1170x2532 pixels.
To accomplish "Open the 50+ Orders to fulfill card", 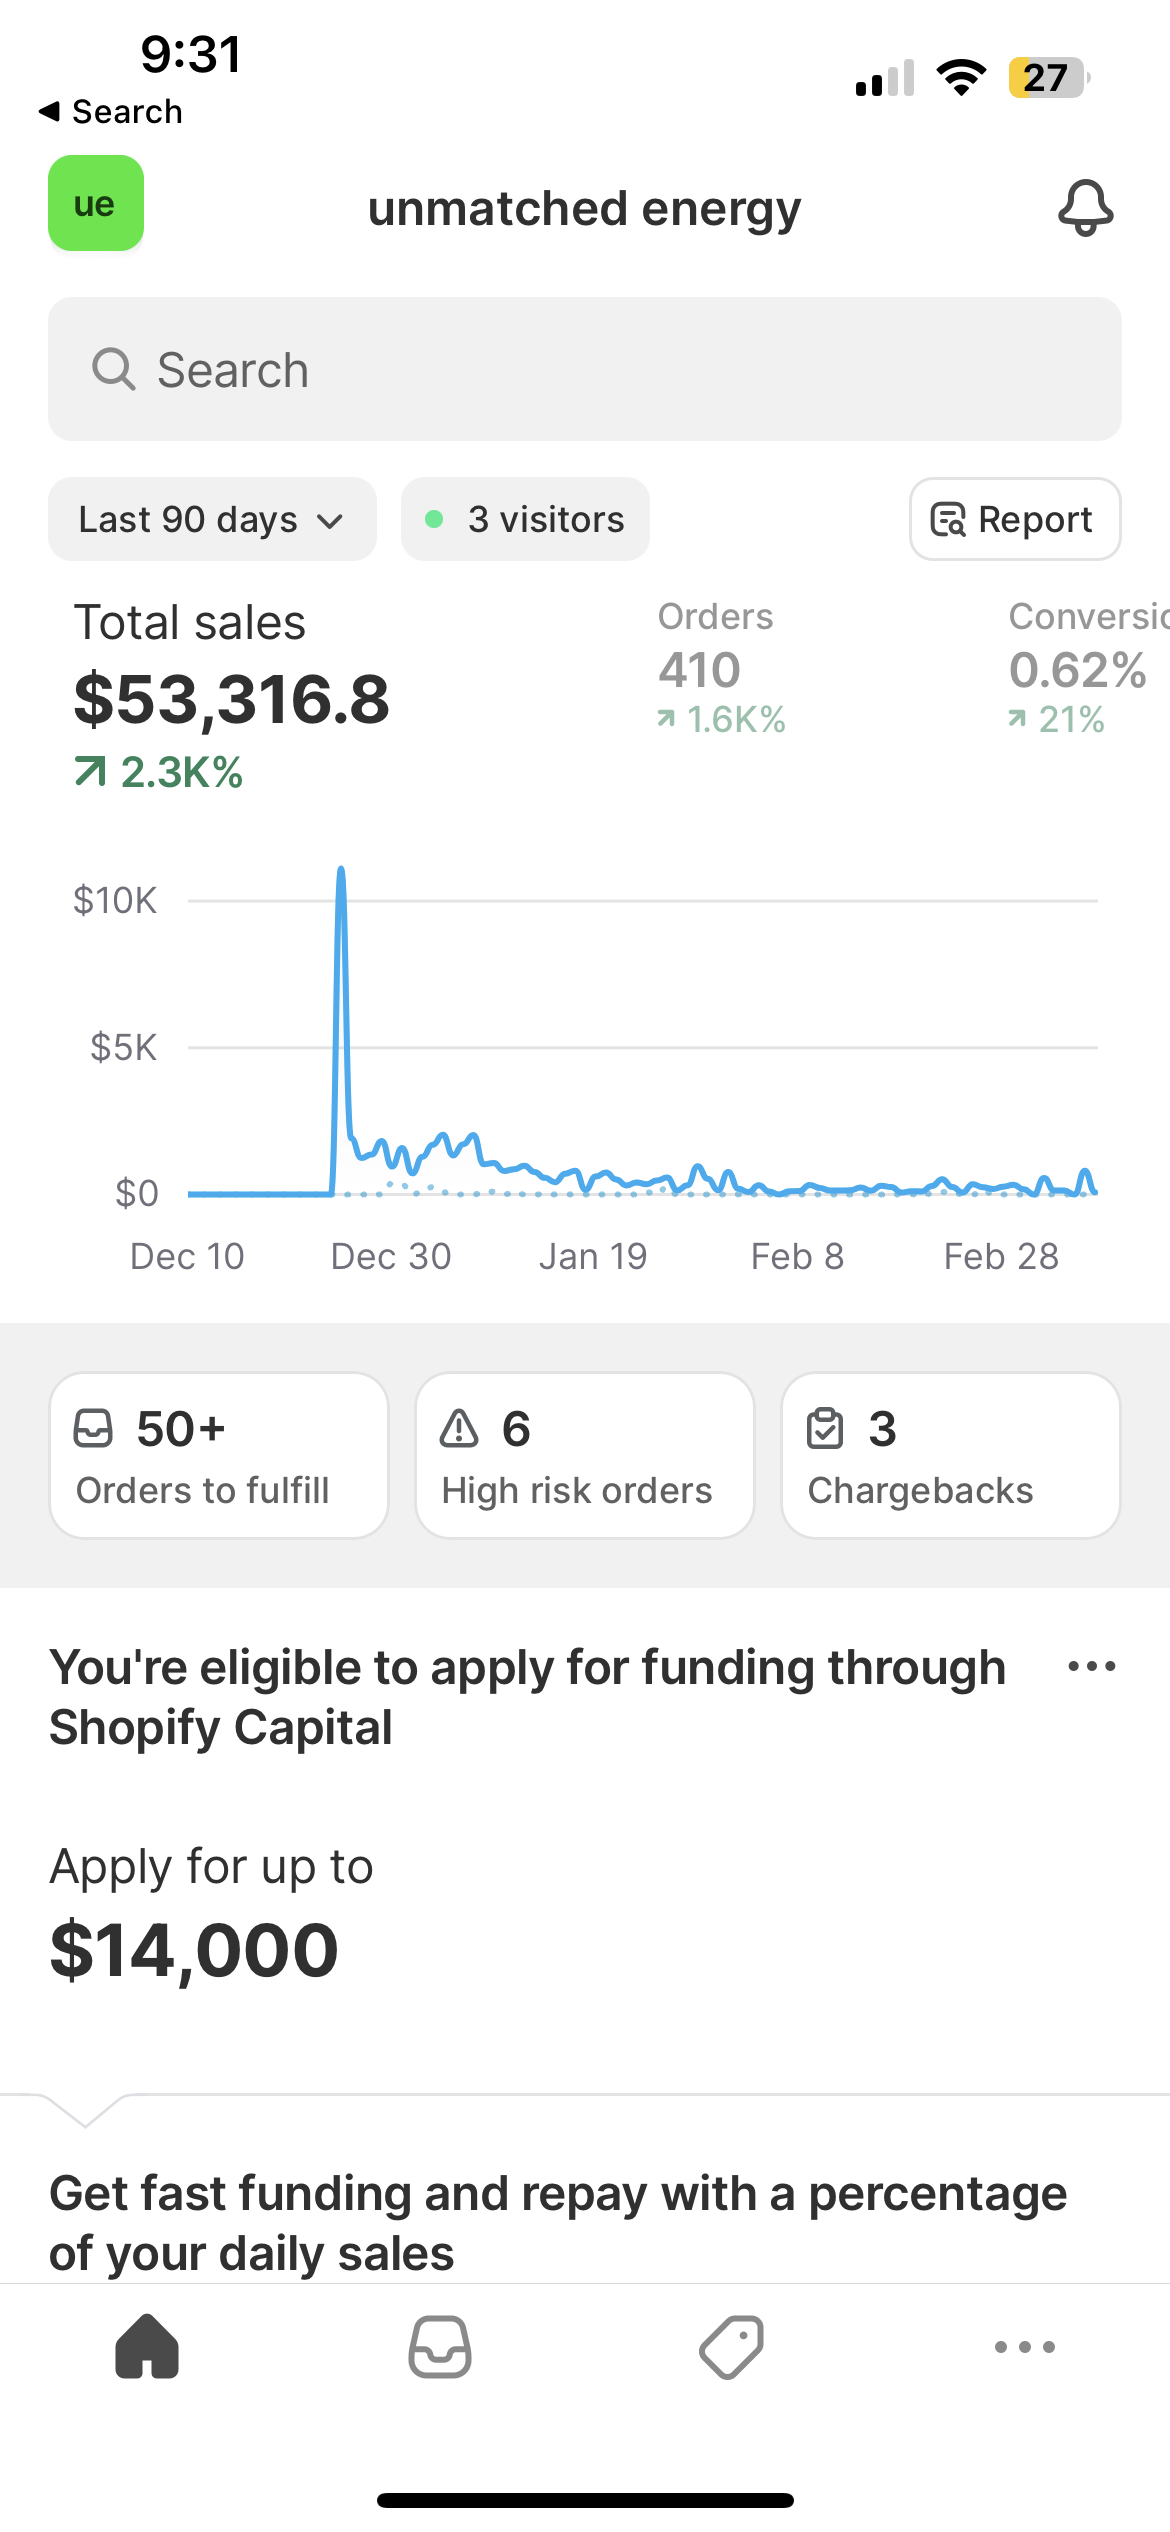I will pyautogui.click(x=219, y=1455).
